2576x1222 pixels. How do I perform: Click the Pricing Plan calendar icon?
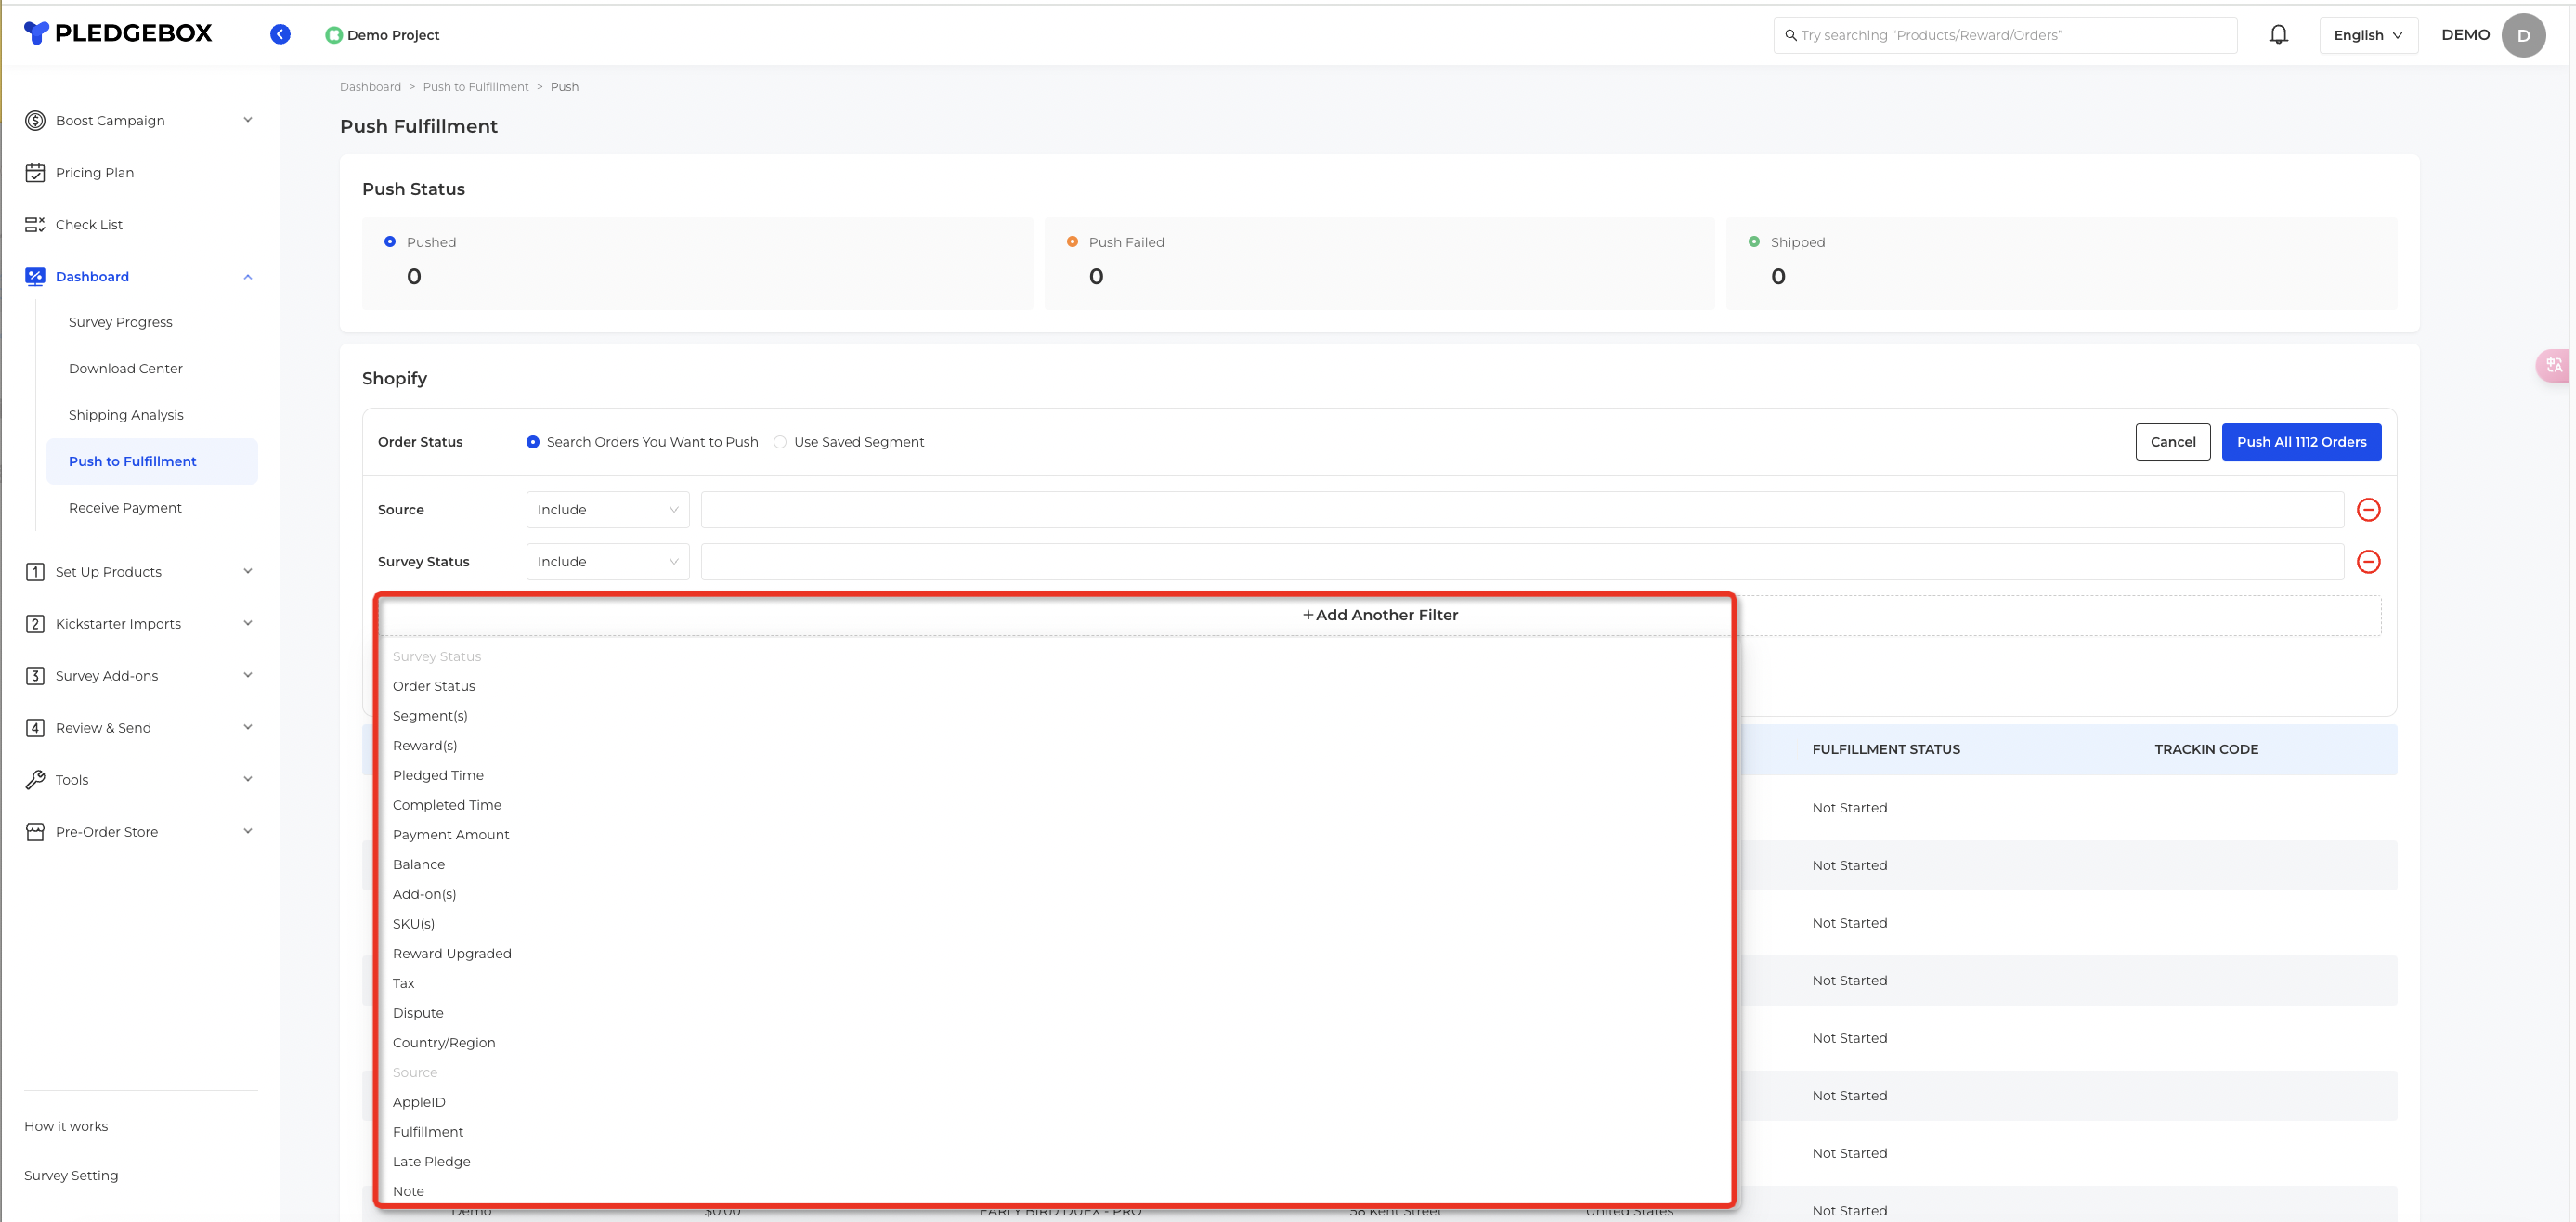point(35,173)
